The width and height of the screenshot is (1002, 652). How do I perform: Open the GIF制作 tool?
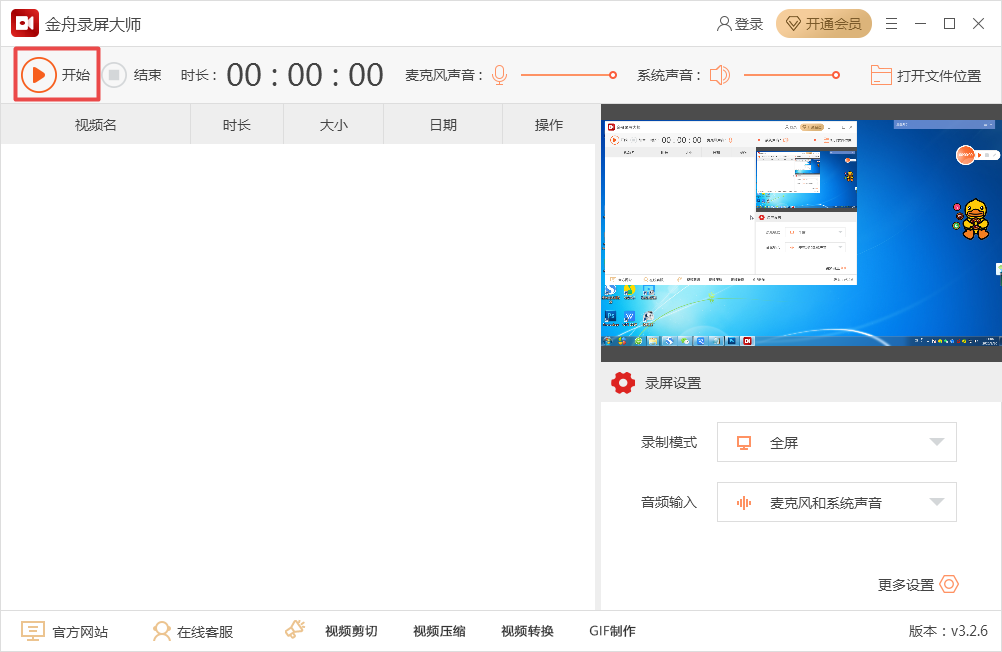point(612,631)
